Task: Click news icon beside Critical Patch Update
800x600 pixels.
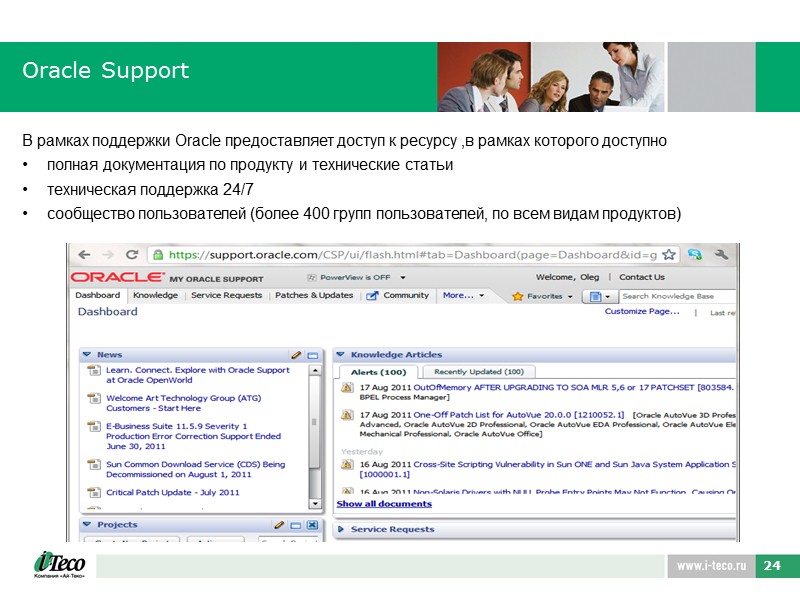Action: (94, 492)
